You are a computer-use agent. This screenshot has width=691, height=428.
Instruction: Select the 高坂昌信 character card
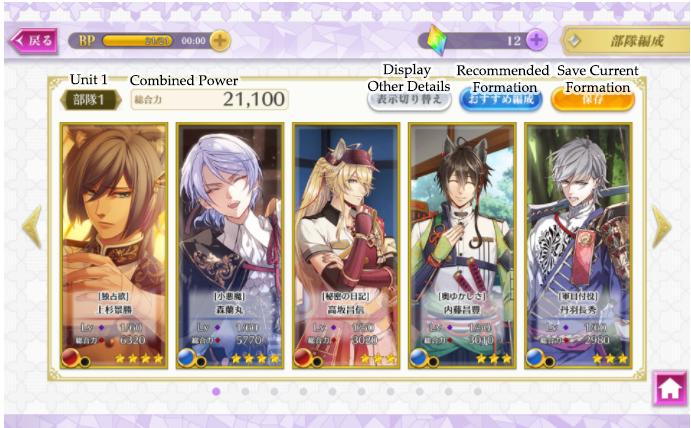click(x=346, y=246)
